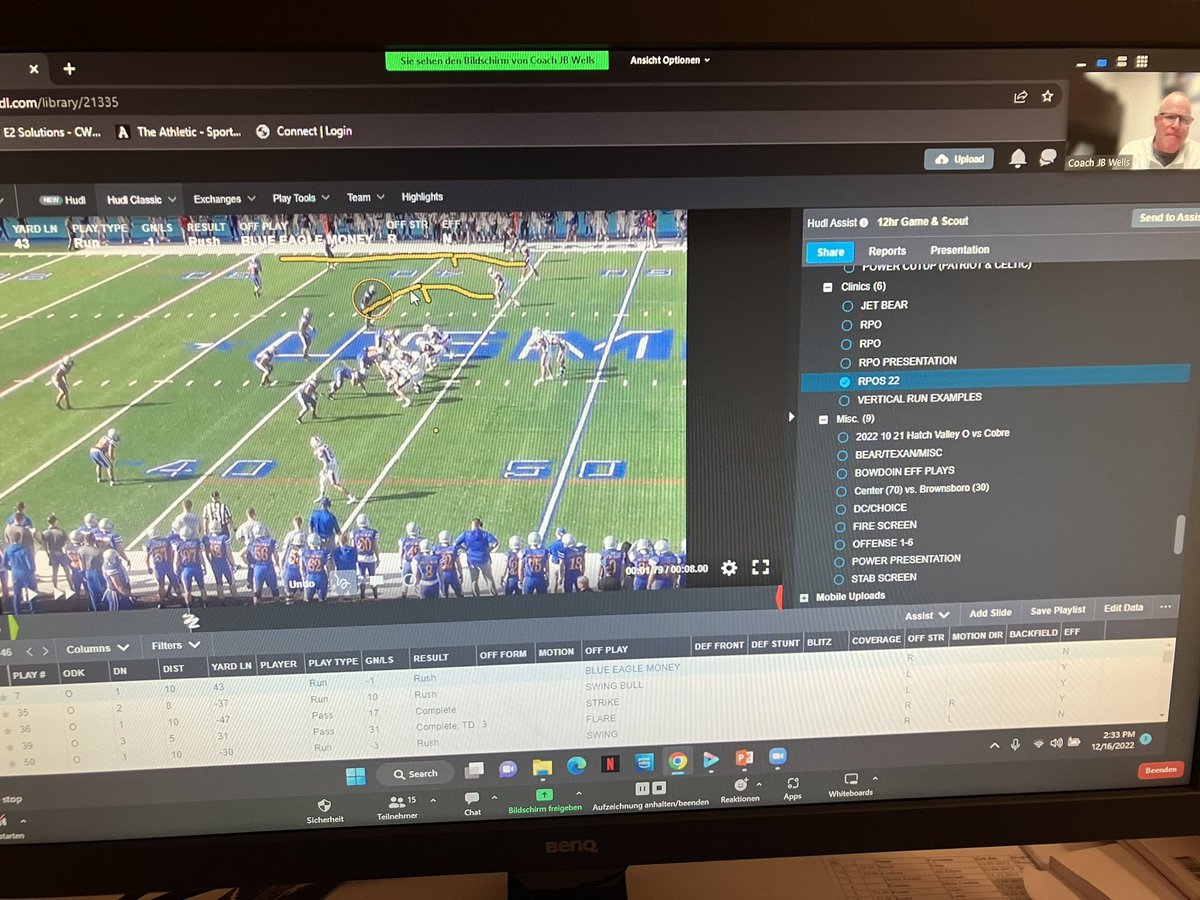Click Edit Data button
This screenshot has width=1200, height=900.
pyautogui.click(x=1123, y=608)
